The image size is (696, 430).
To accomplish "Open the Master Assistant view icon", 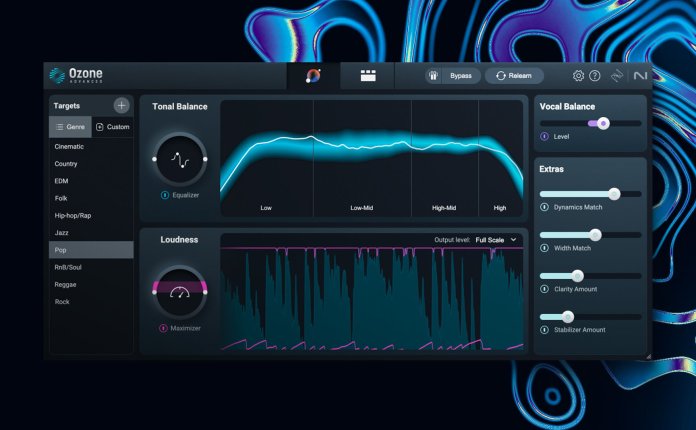I will tap(313, 76).
